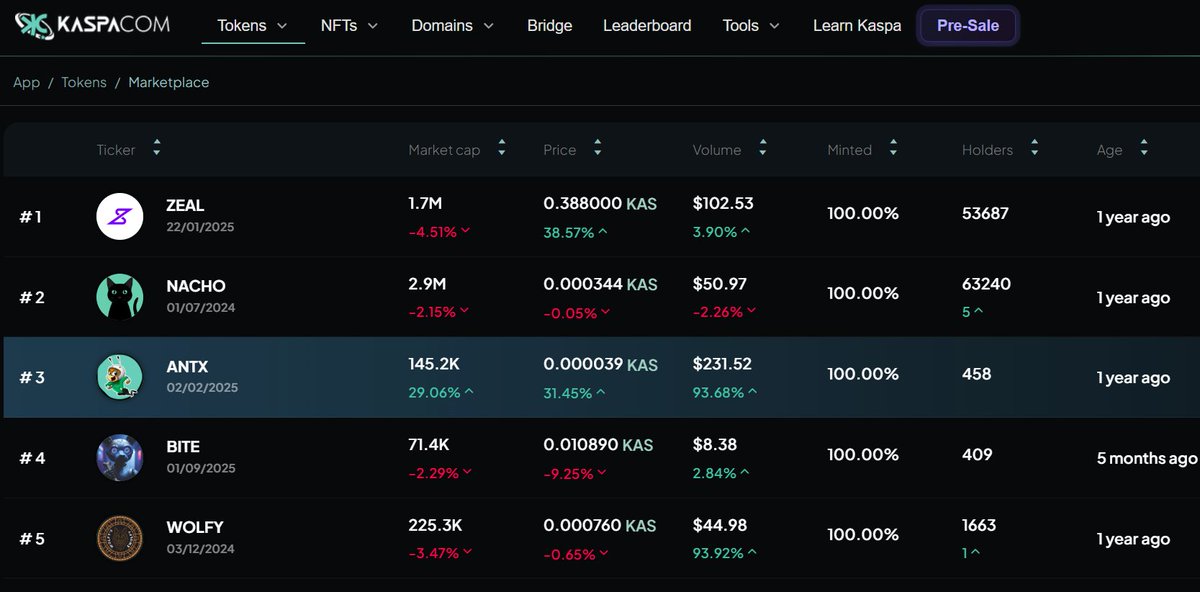Click rank #3 in ANTX row
The image size is (1200, 592).
(32, 378)
